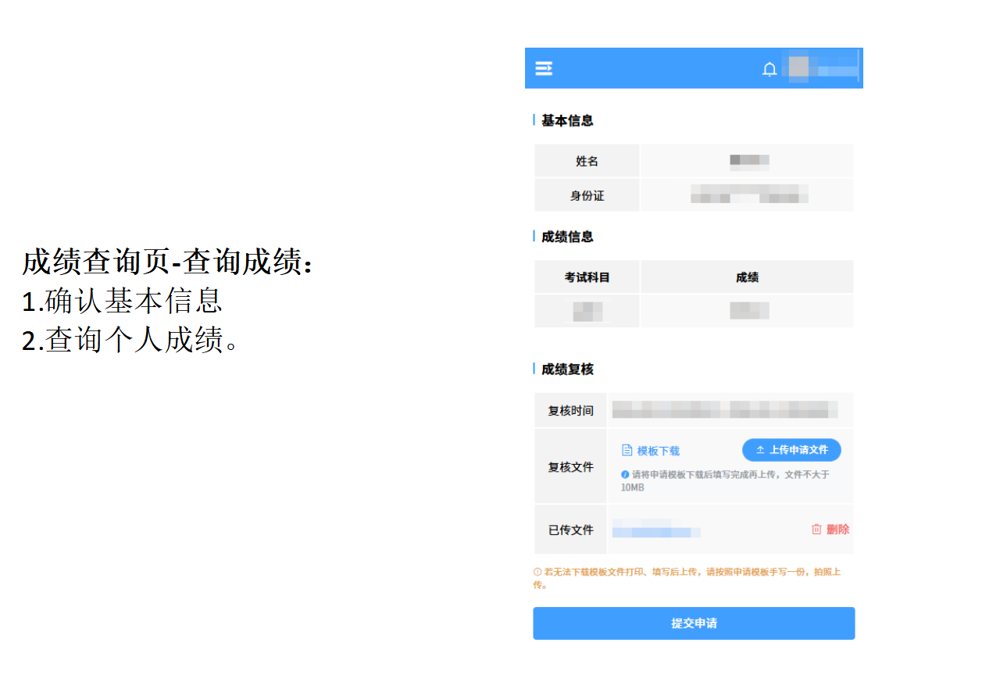Open the uploaded file link beside 已传文件
Image resolution: width=1000 pixels, height=689 pixels.
[x=656, y=531]
